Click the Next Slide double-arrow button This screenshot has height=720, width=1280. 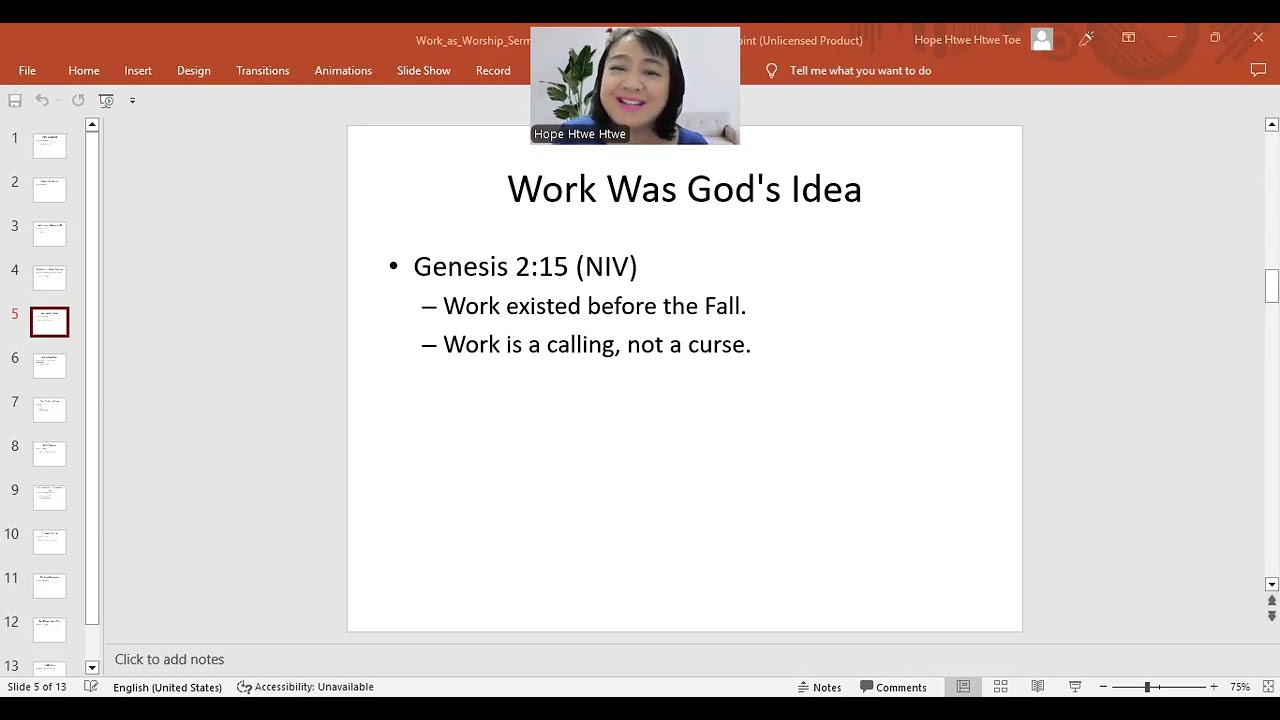(1272, 616)
